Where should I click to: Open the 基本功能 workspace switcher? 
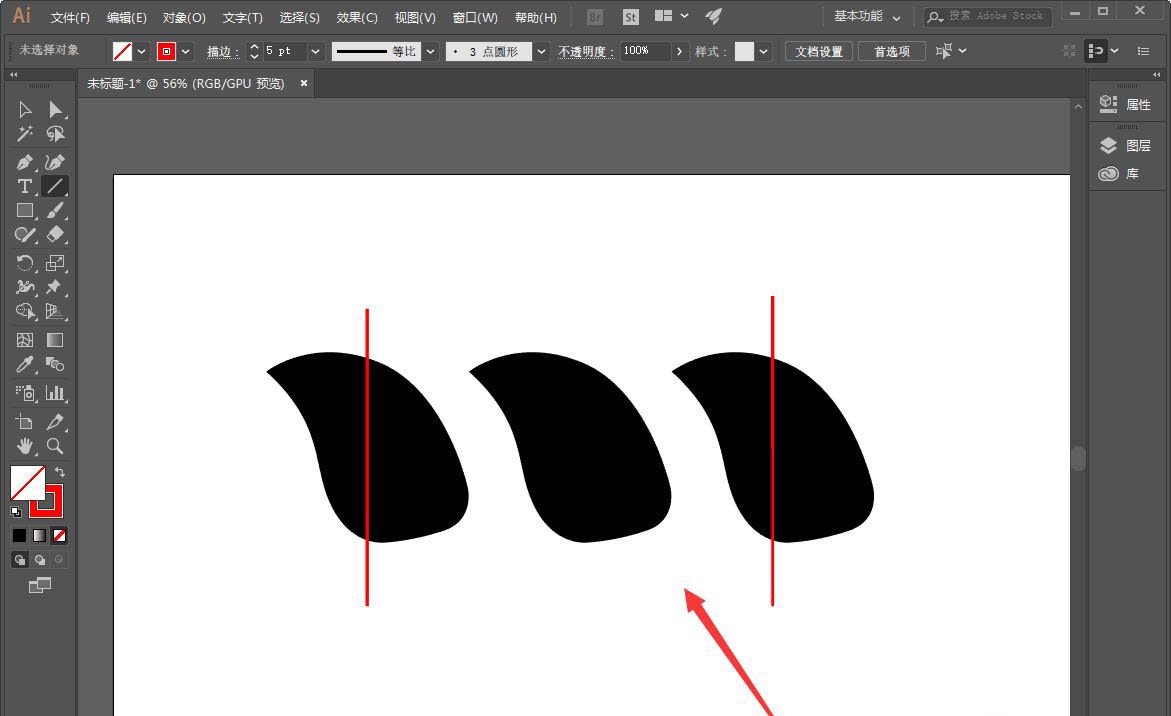(x=867, y=16)
